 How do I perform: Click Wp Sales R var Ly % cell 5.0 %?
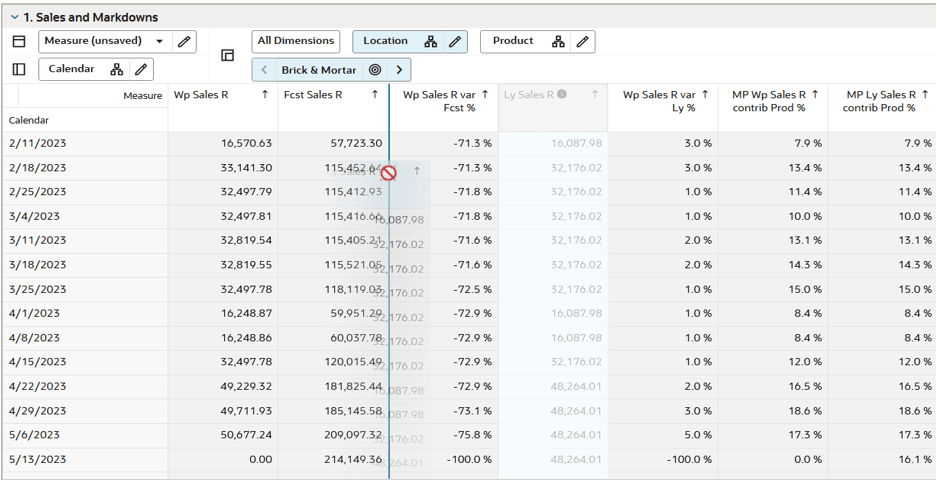[x=663, y=435]
